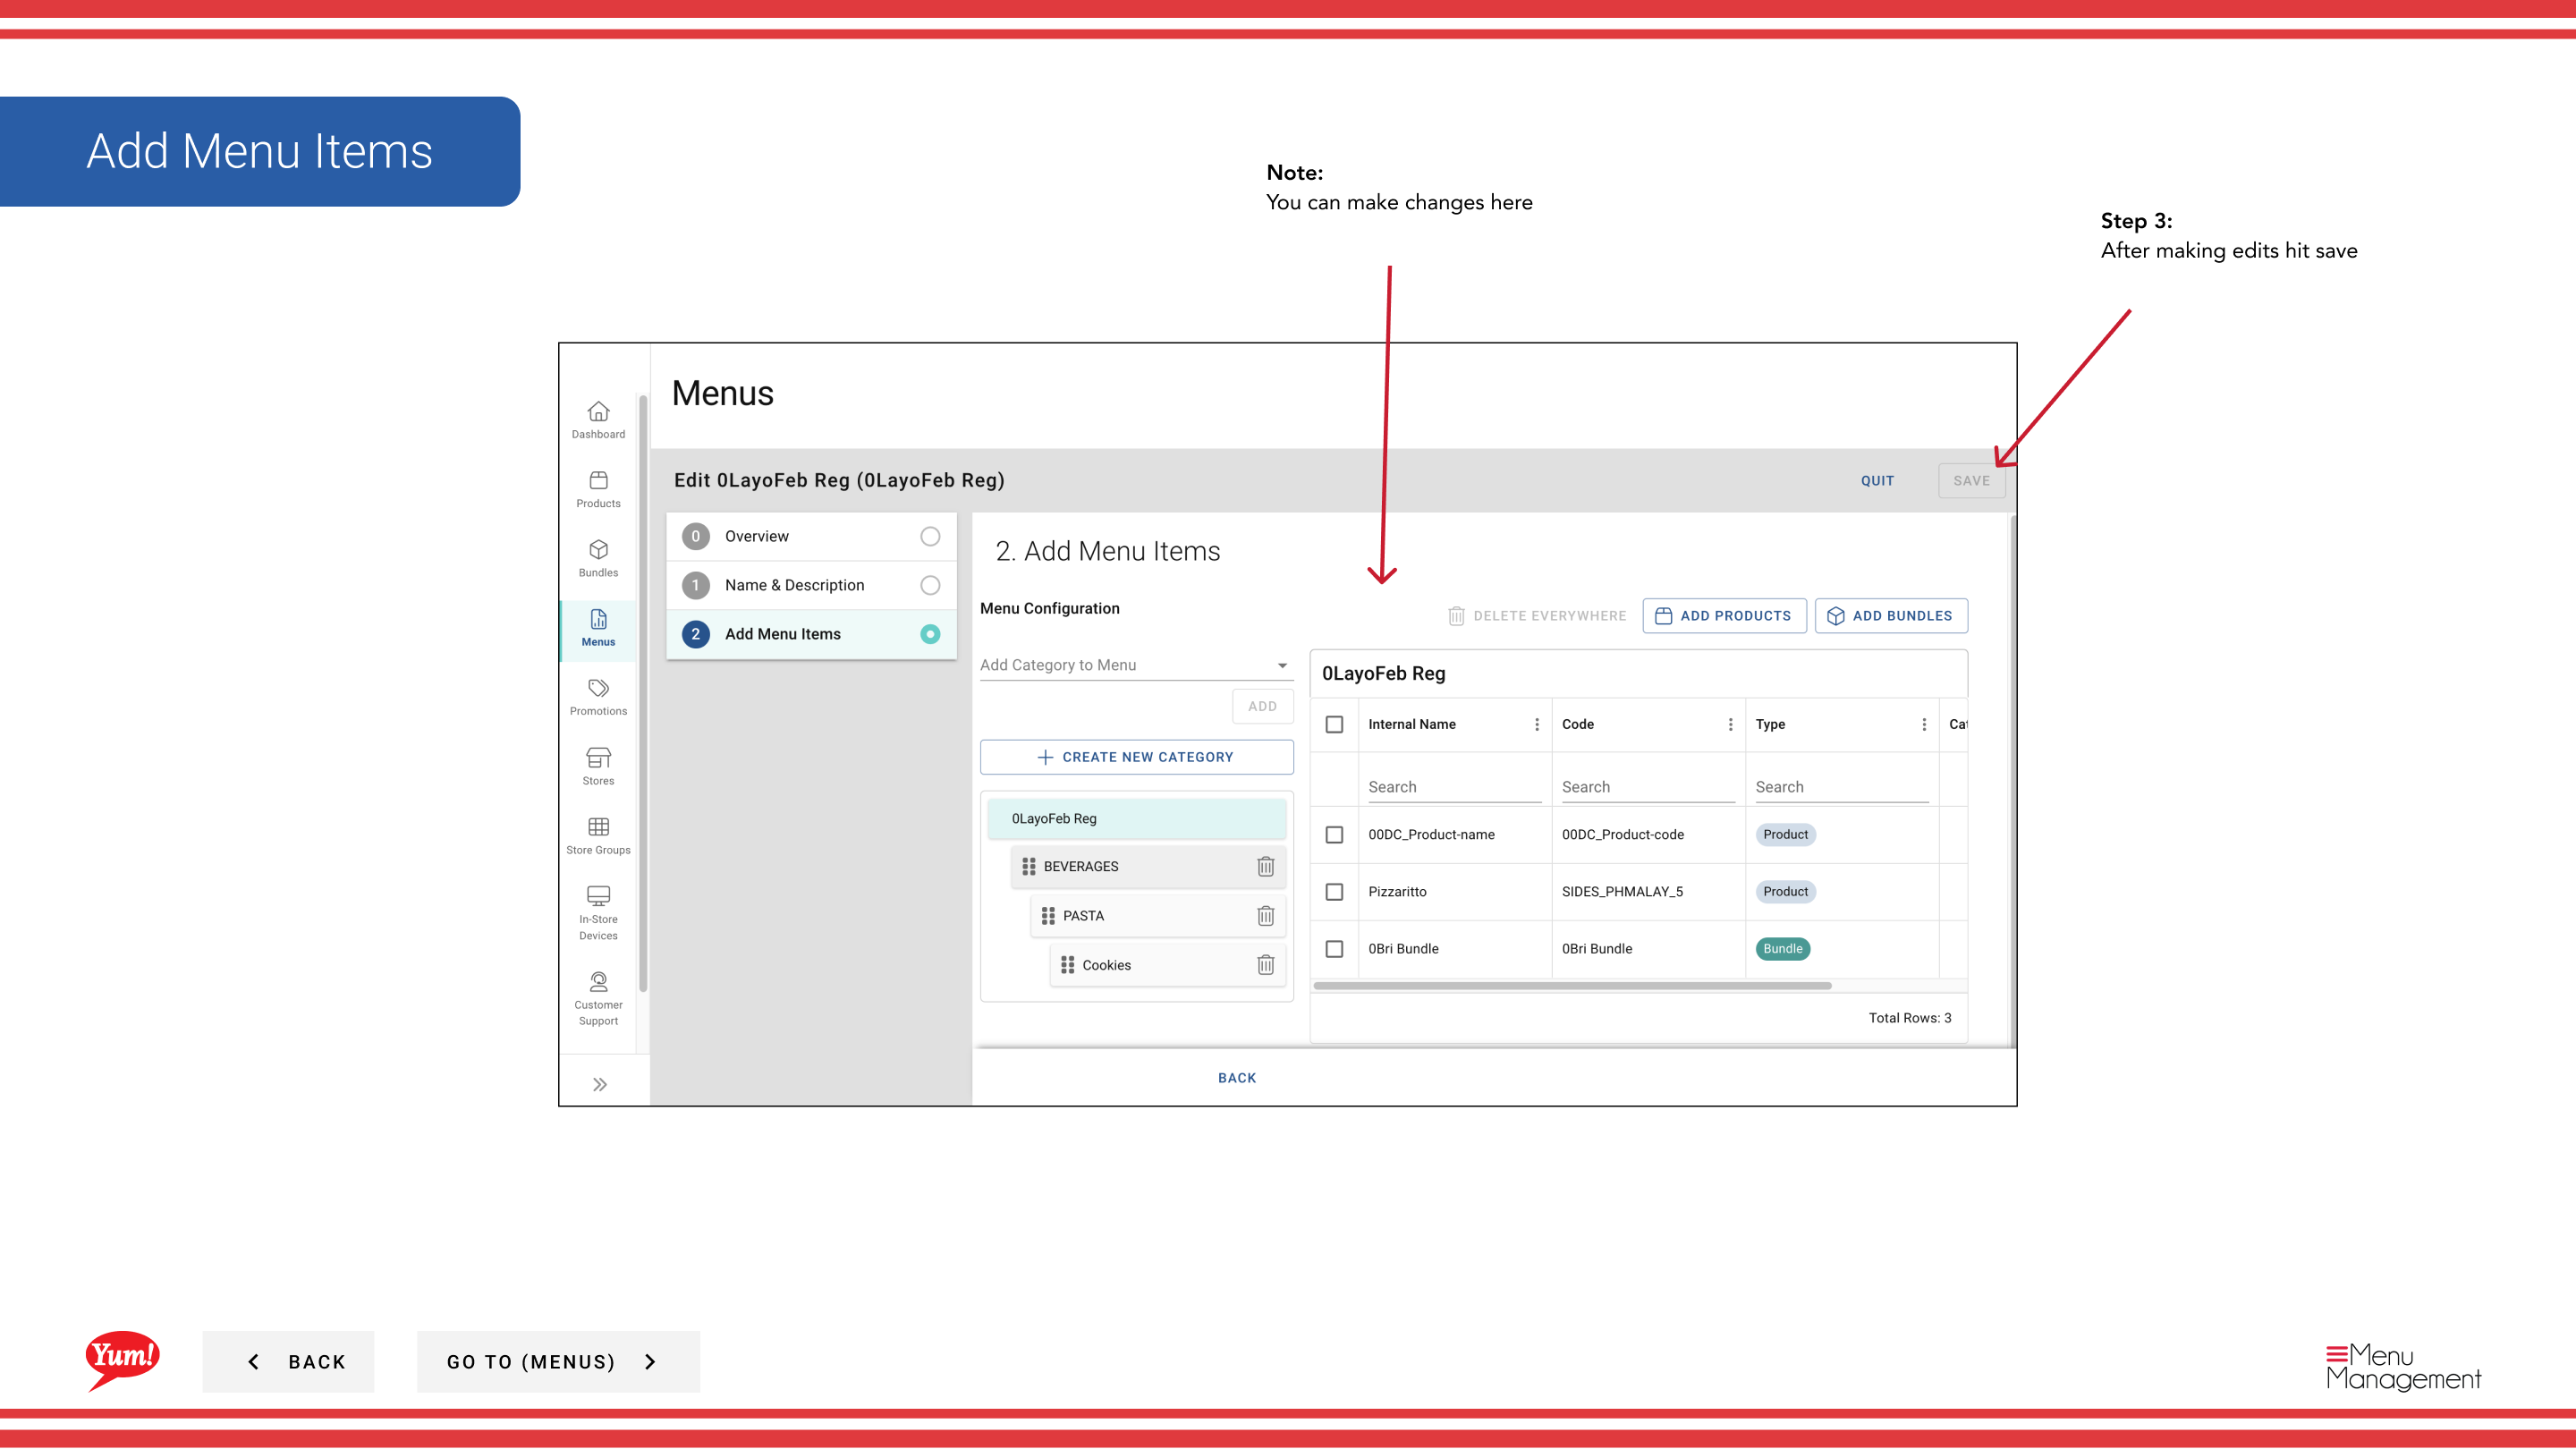Click the Bundle type badge
This screenshot has height=1449, width=2576.
tap(1782, 948)
